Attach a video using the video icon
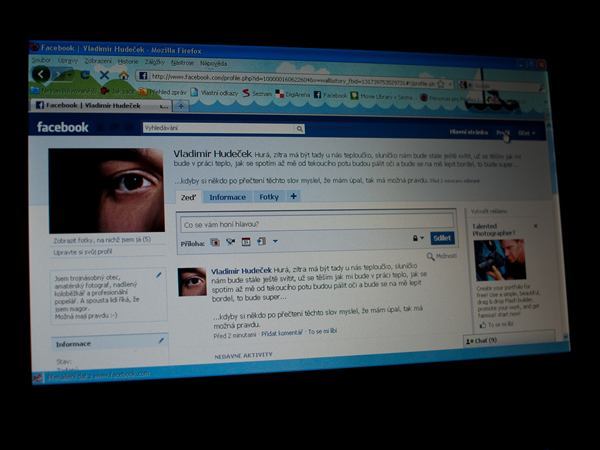The image size is (600, 450). [230, 242]
